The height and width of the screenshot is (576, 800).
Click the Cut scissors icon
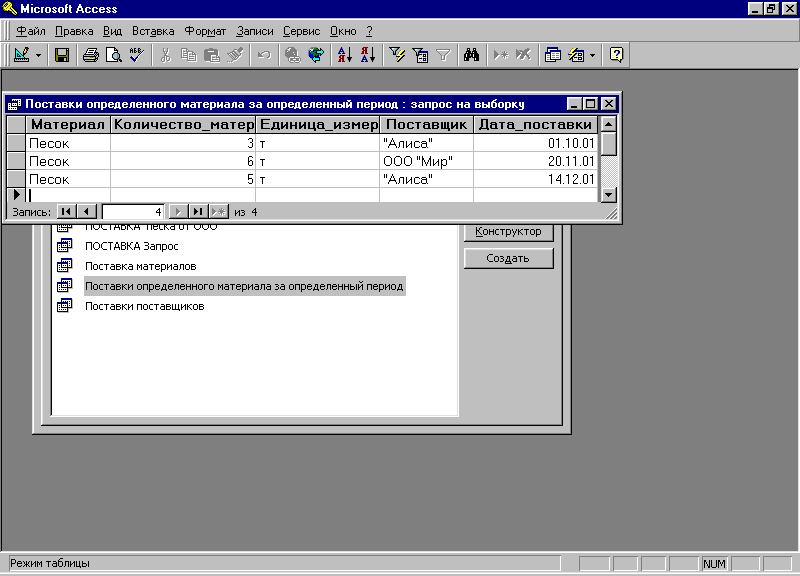point(165,55)
